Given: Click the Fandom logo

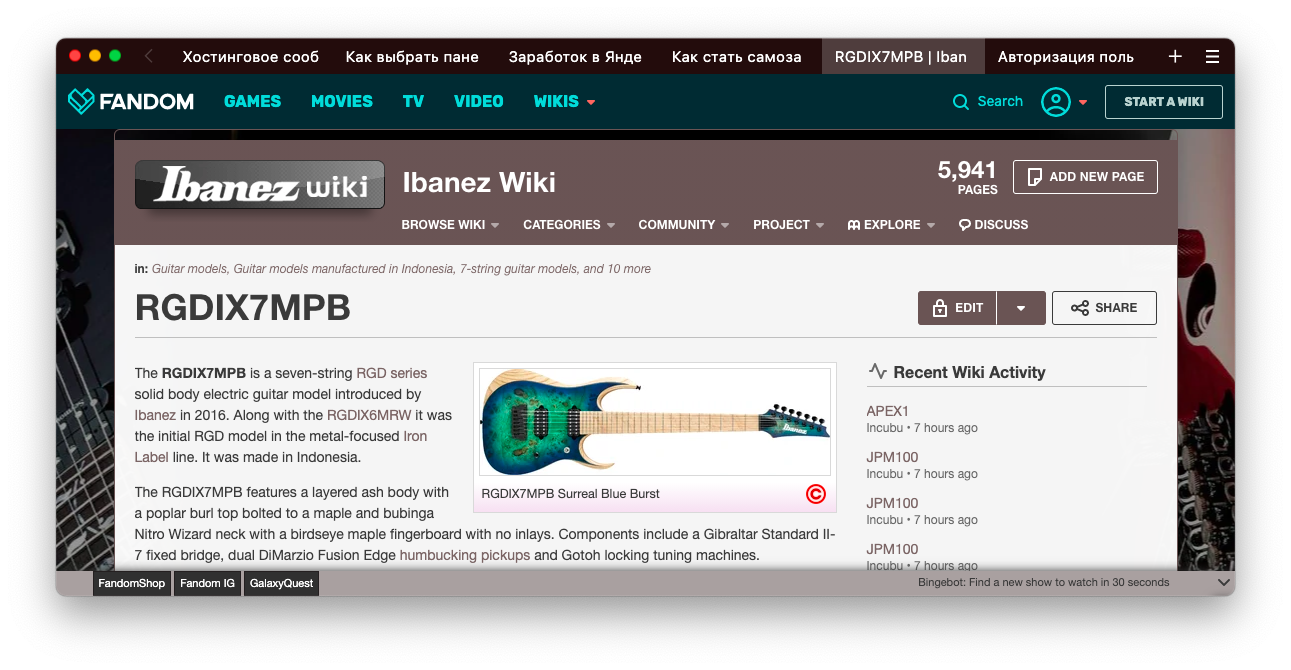Looking at the screenshot, I should click(130, 101).
